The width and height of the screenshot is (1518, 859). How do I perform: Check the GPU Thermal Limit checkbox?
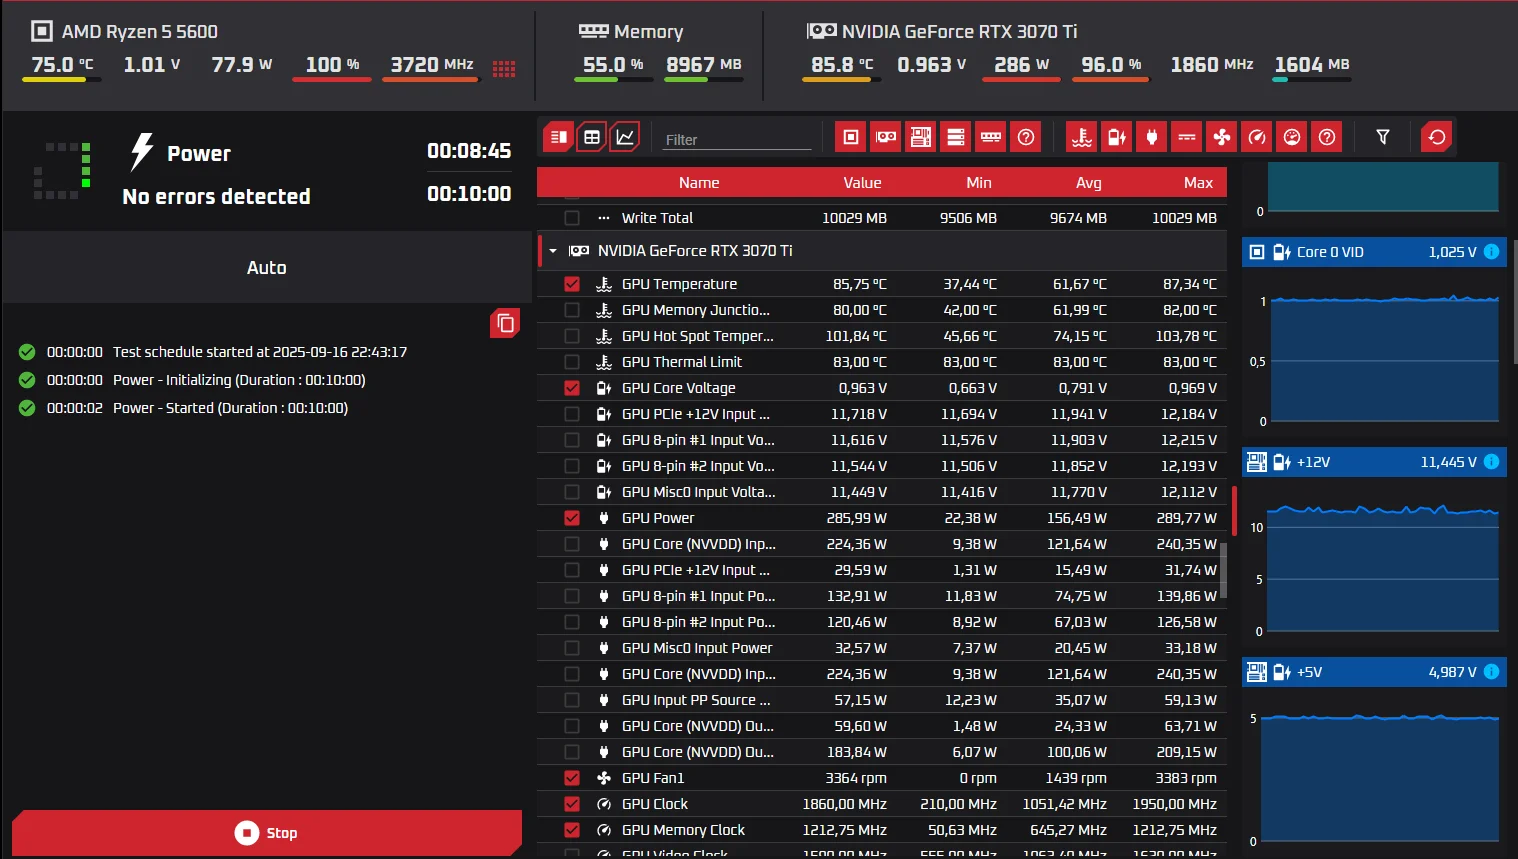point(572,362)
